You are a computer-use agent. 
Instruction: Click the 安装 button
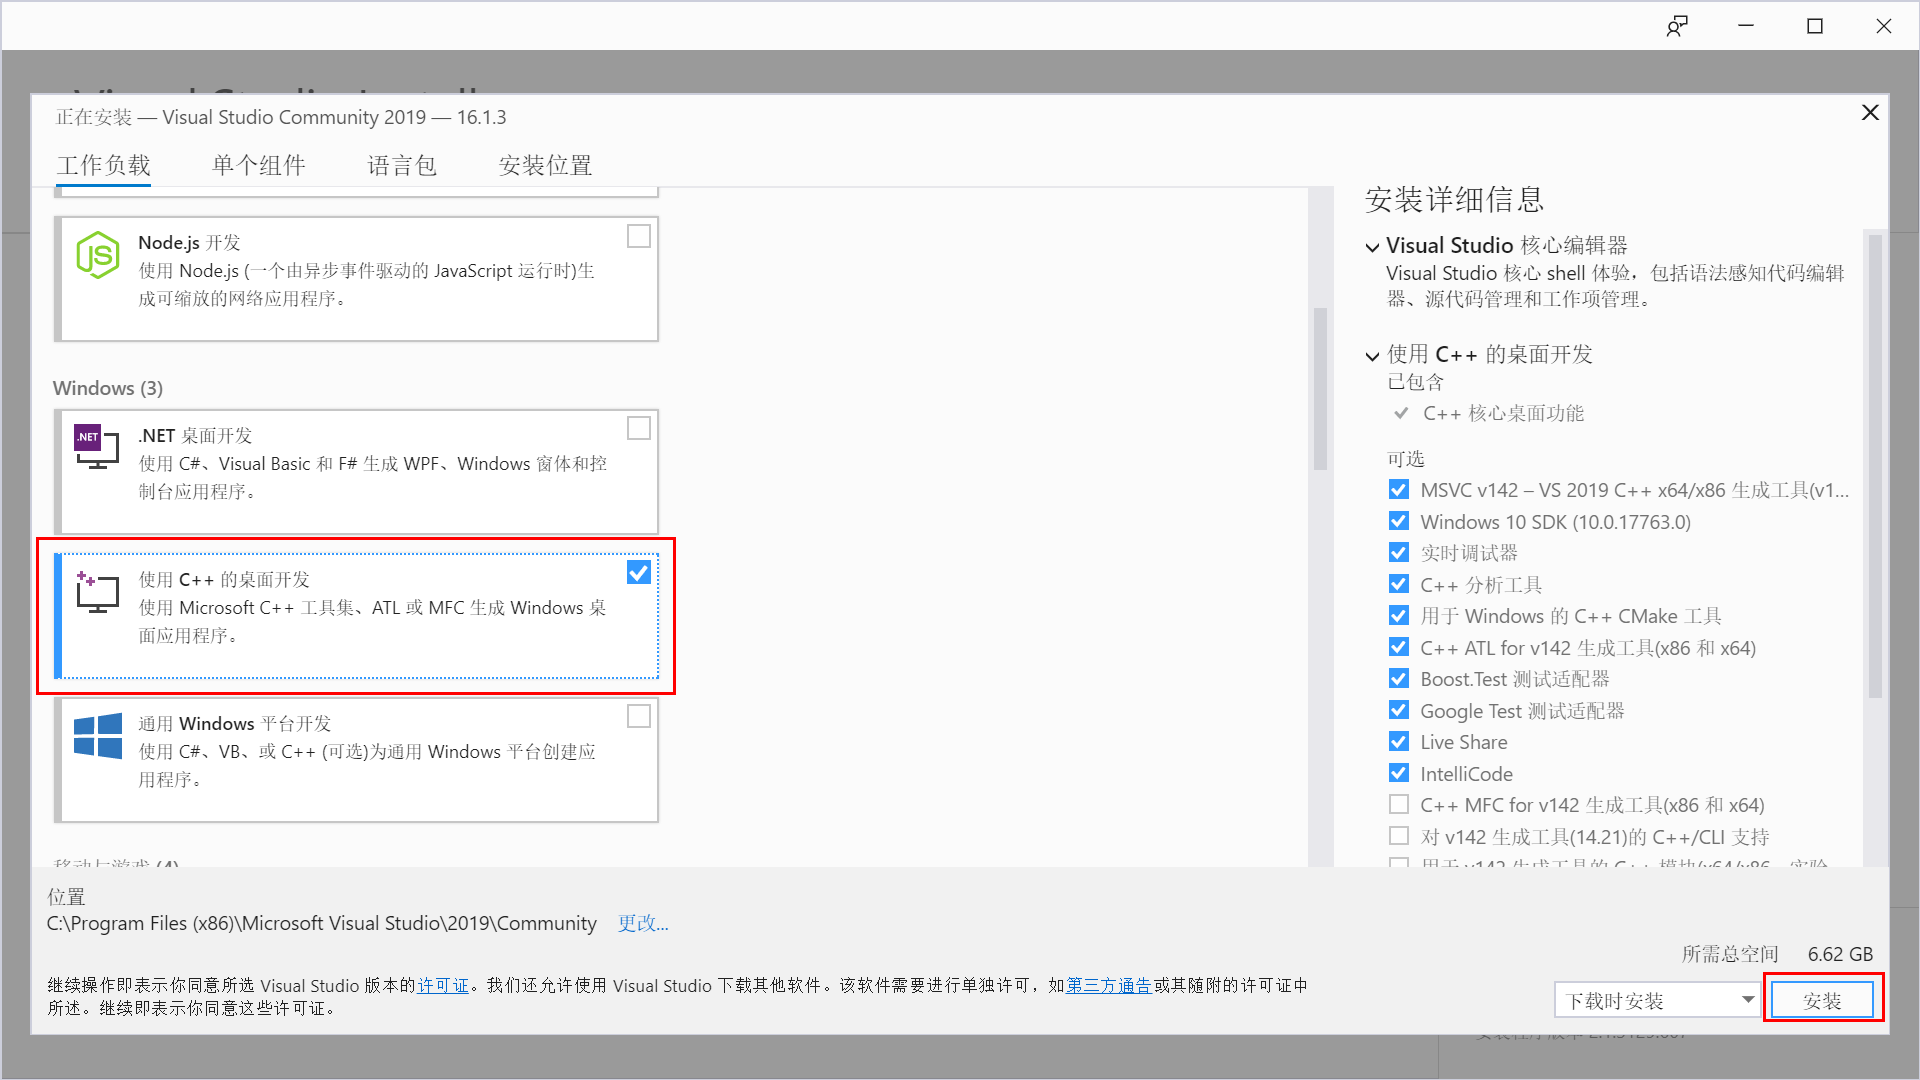click(x=1822, y=1000)
